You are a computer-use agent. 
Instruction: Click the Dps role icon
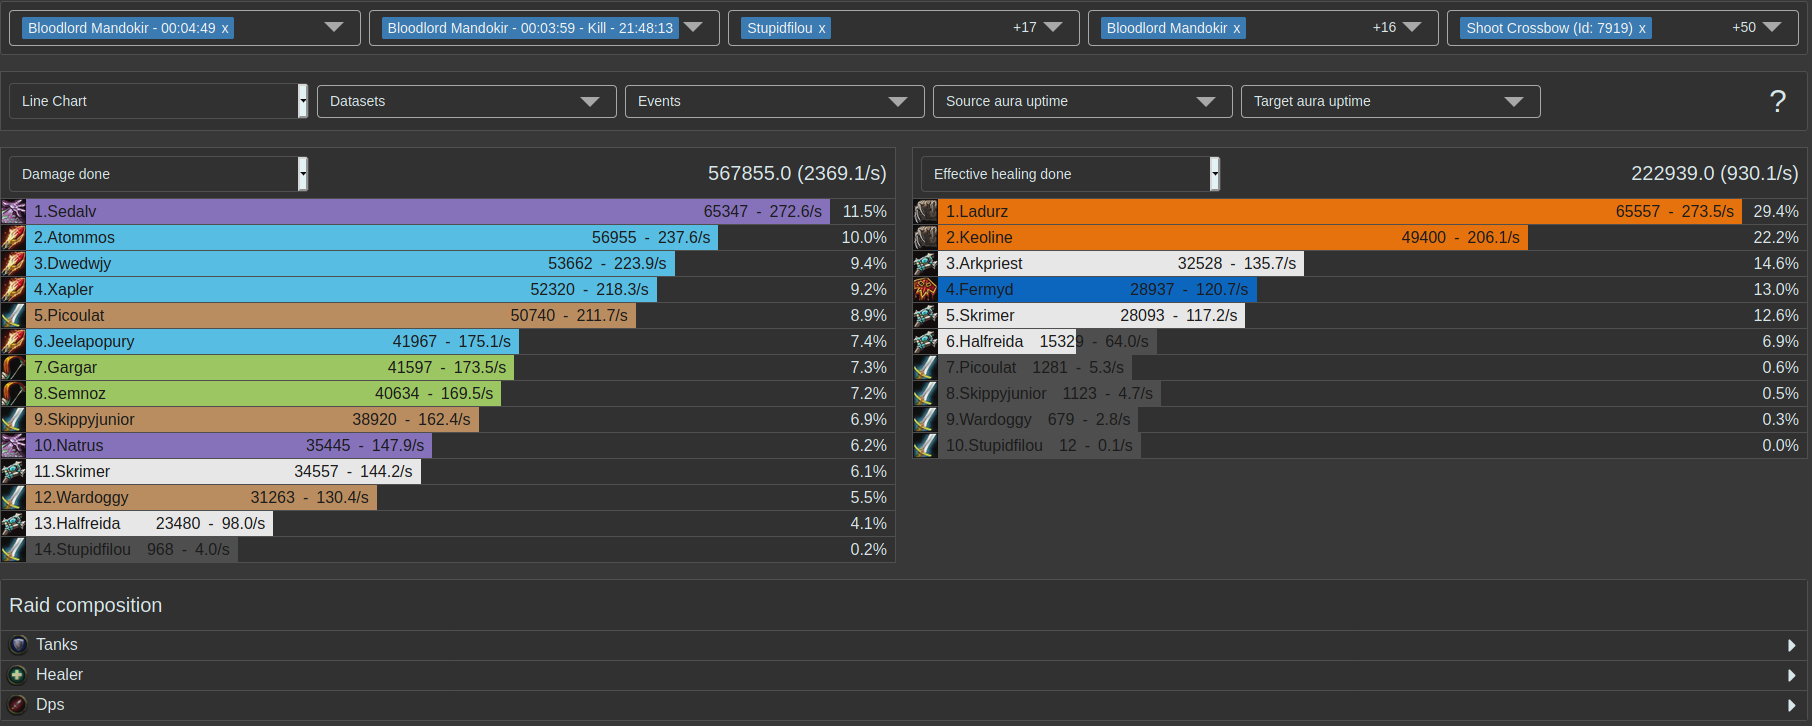(x=18, y=705)
